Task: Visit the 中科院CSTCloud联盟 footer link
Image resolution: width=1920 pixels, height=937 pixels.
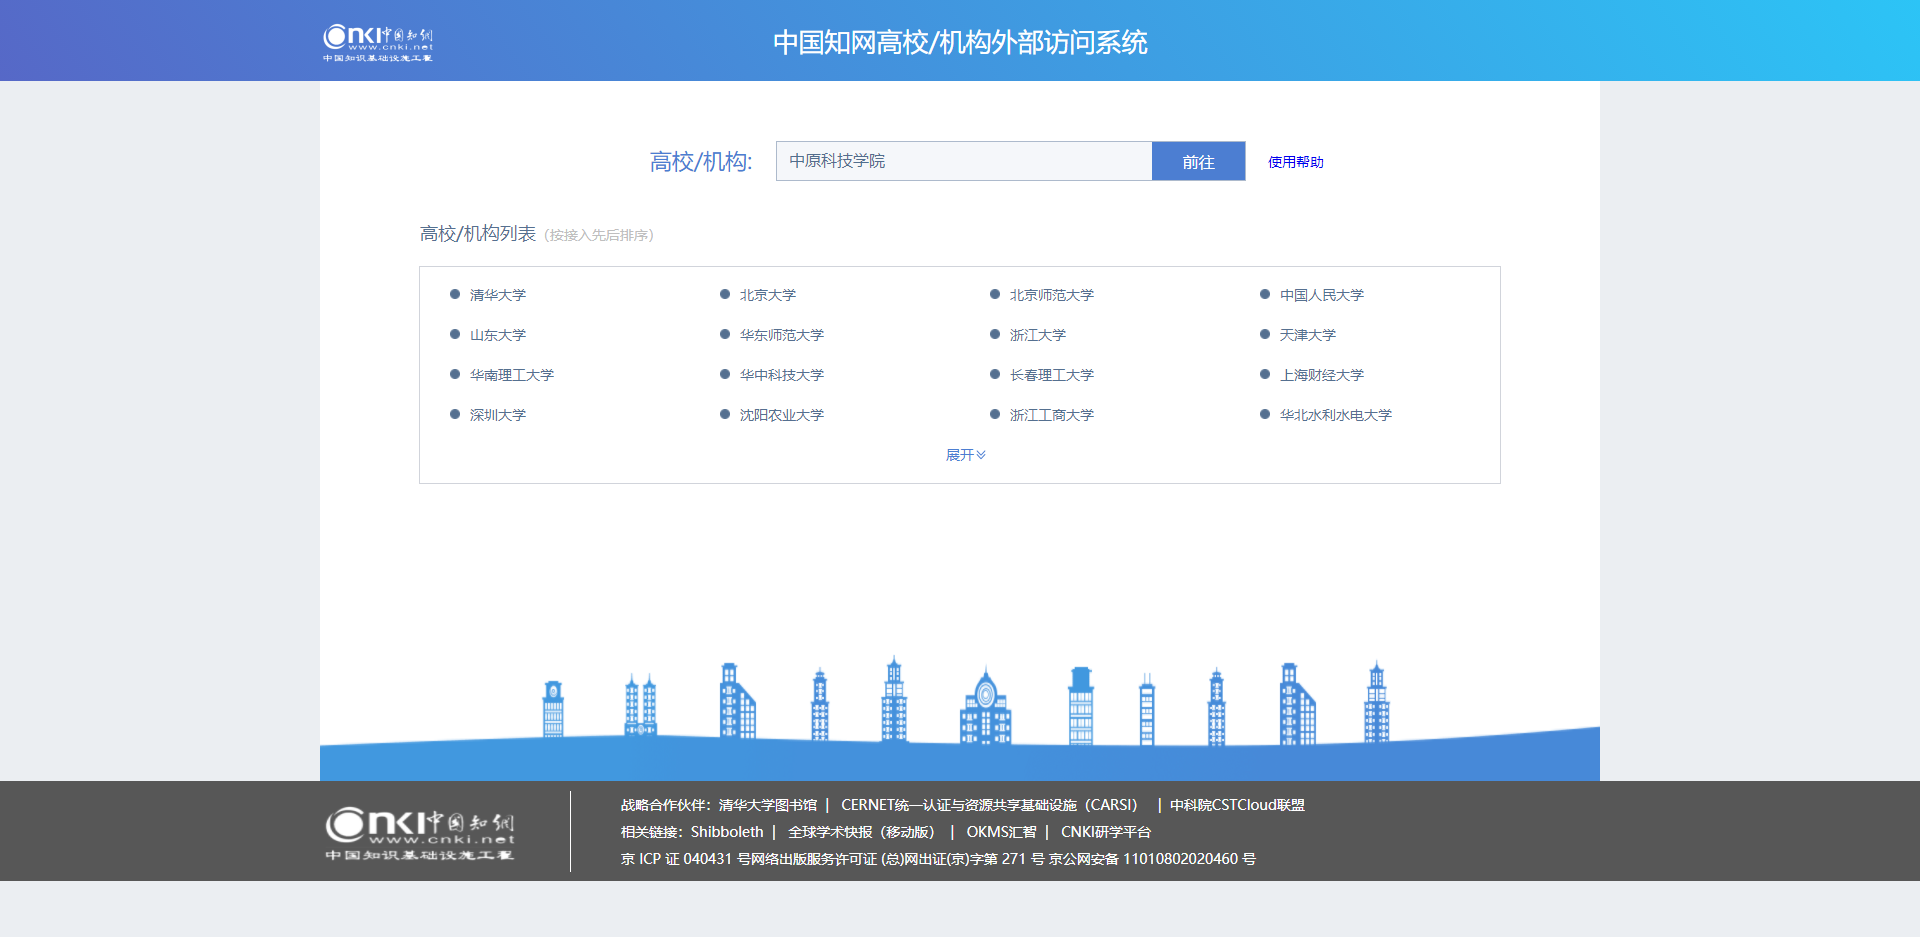Action: pos(1237,805)
